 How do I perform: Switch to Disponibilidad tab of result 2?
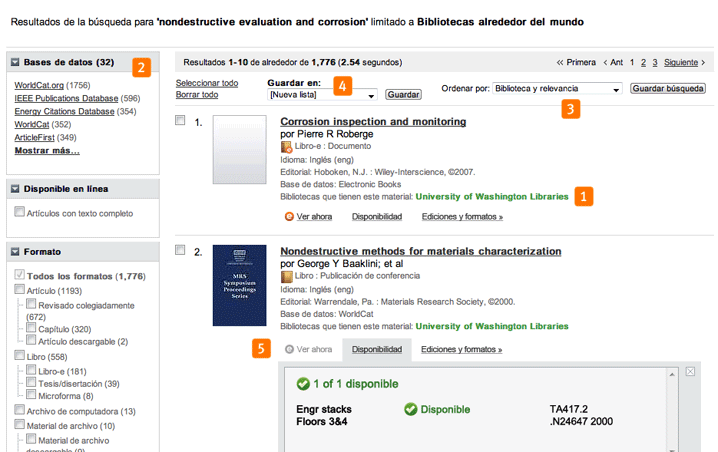(x=377, y=349)
